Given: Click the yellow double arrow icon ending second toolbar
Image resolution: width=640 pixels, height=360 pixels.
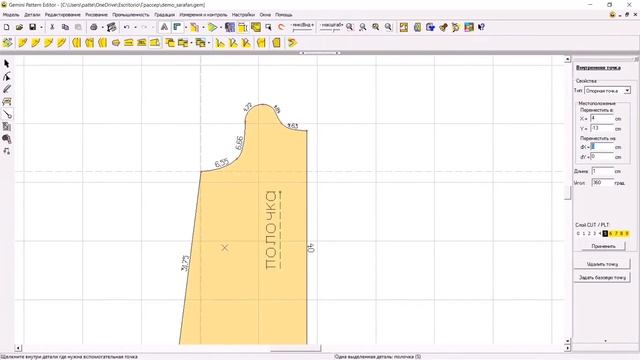Looking at the screenshot, I should 292,42.
